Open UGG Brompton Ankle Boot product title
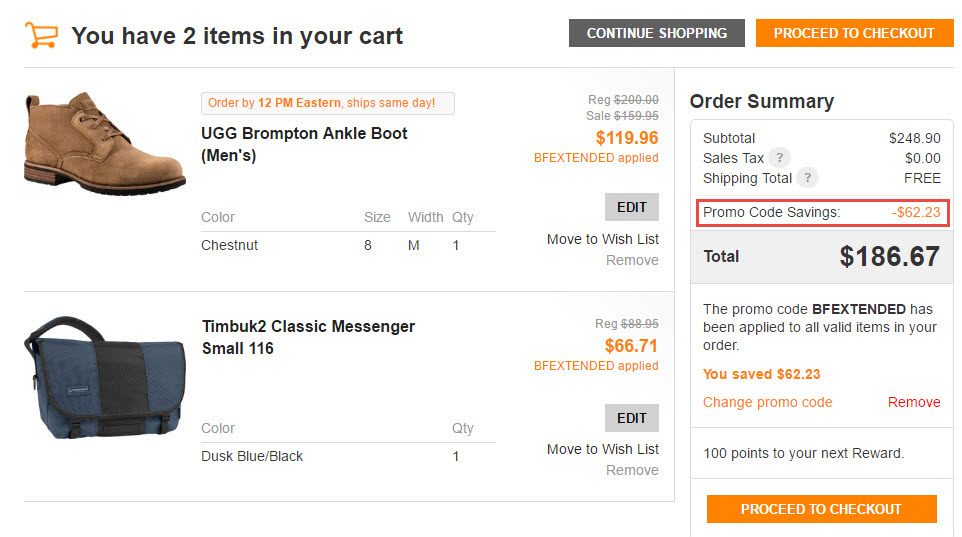Image resolution: width=962 pixels, height=537 pixels. tap(304, 144)
